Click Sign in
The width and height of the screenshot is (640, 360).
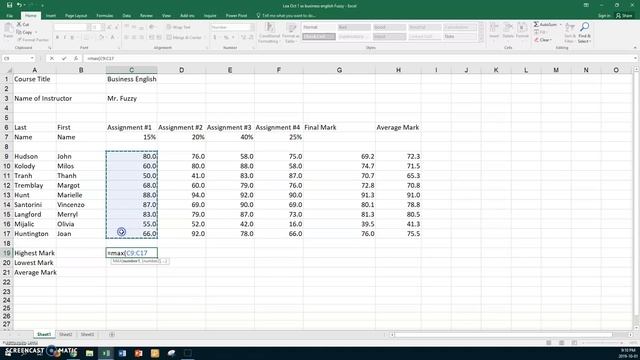click(x=604, y=16)
